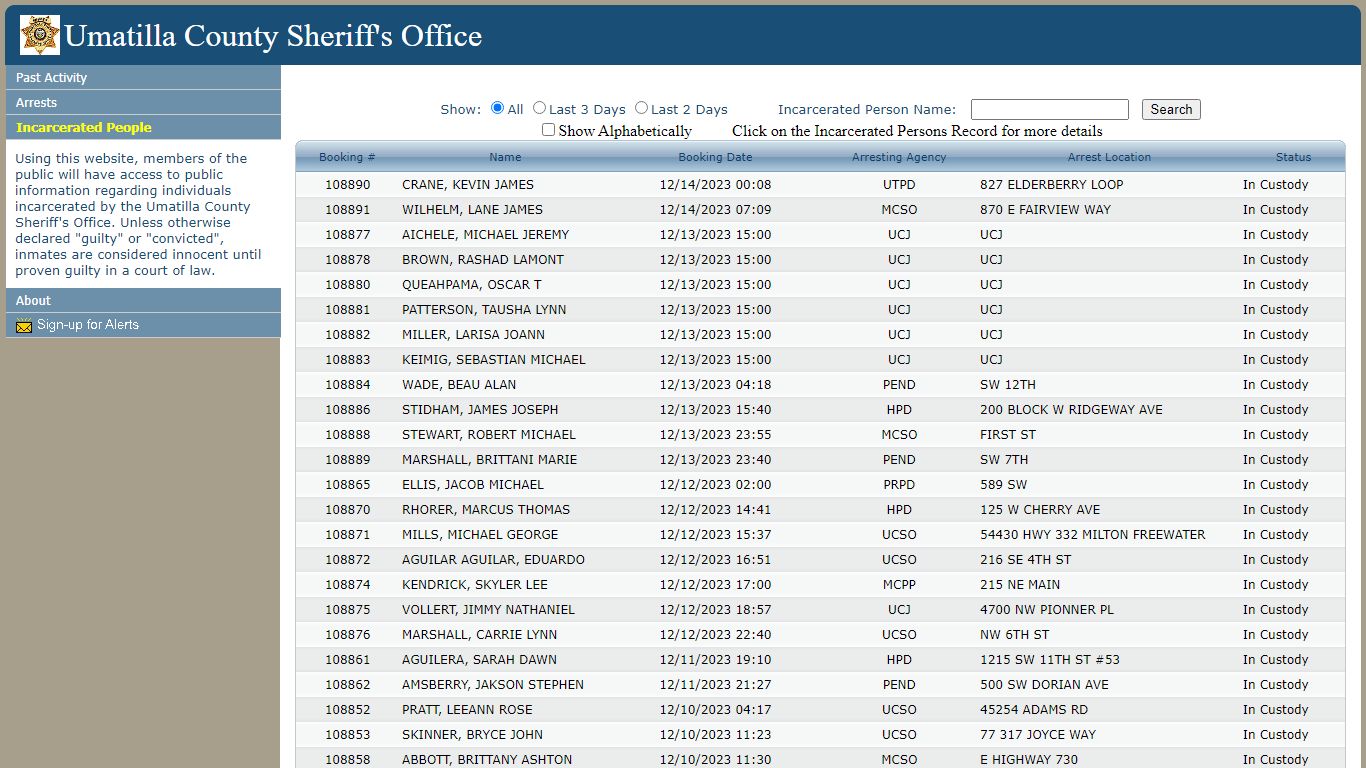Click the envelope icon for alerts
Image resolution: width=1366 pixels, height=768 pixels.
24,325
